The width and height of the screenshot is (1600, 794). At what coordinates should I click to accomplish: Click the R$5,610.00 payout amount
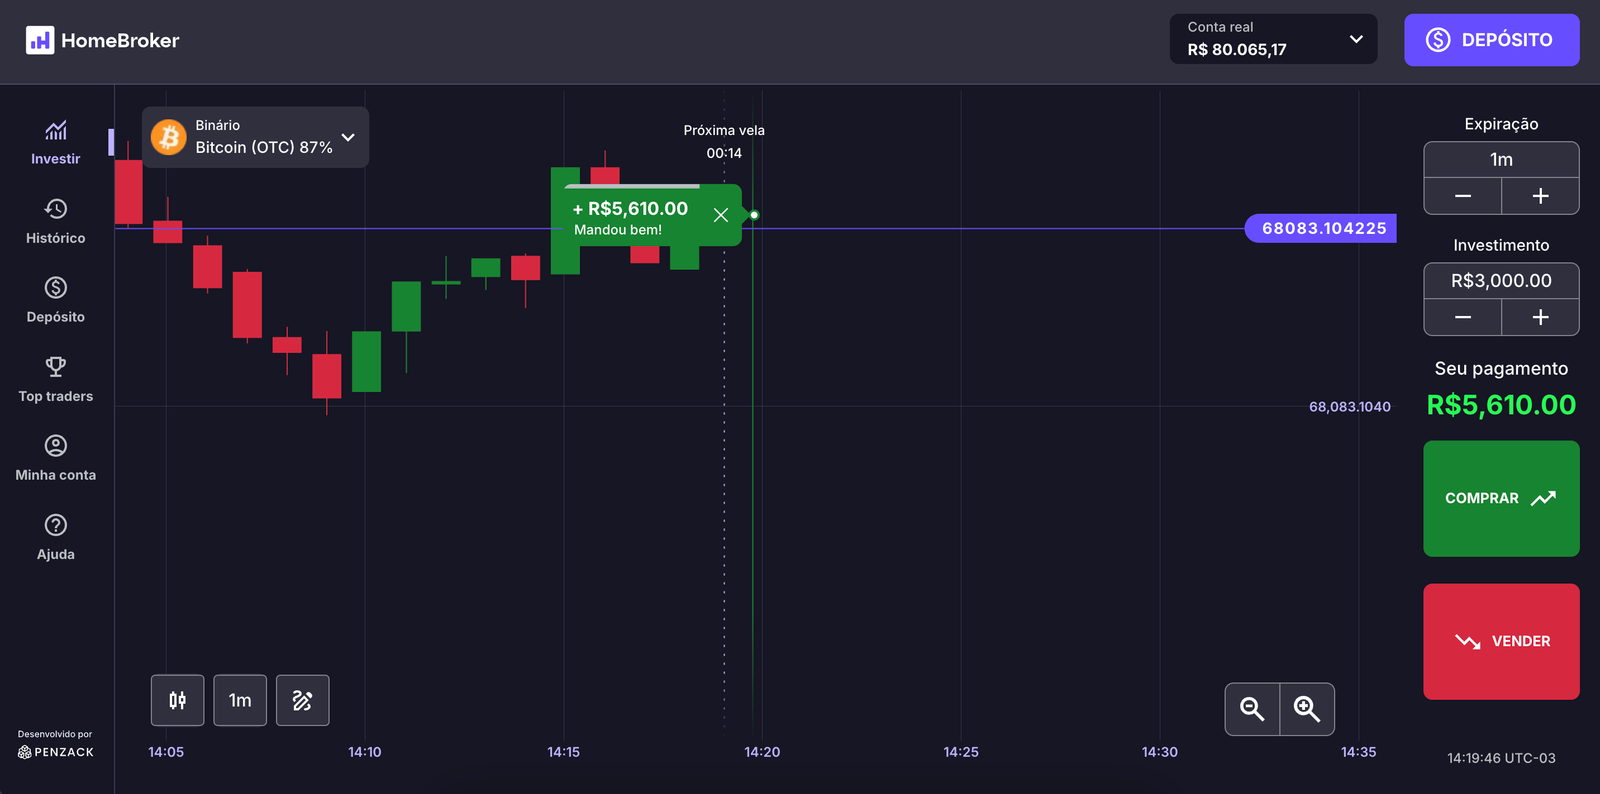(x=1501, y=405)
